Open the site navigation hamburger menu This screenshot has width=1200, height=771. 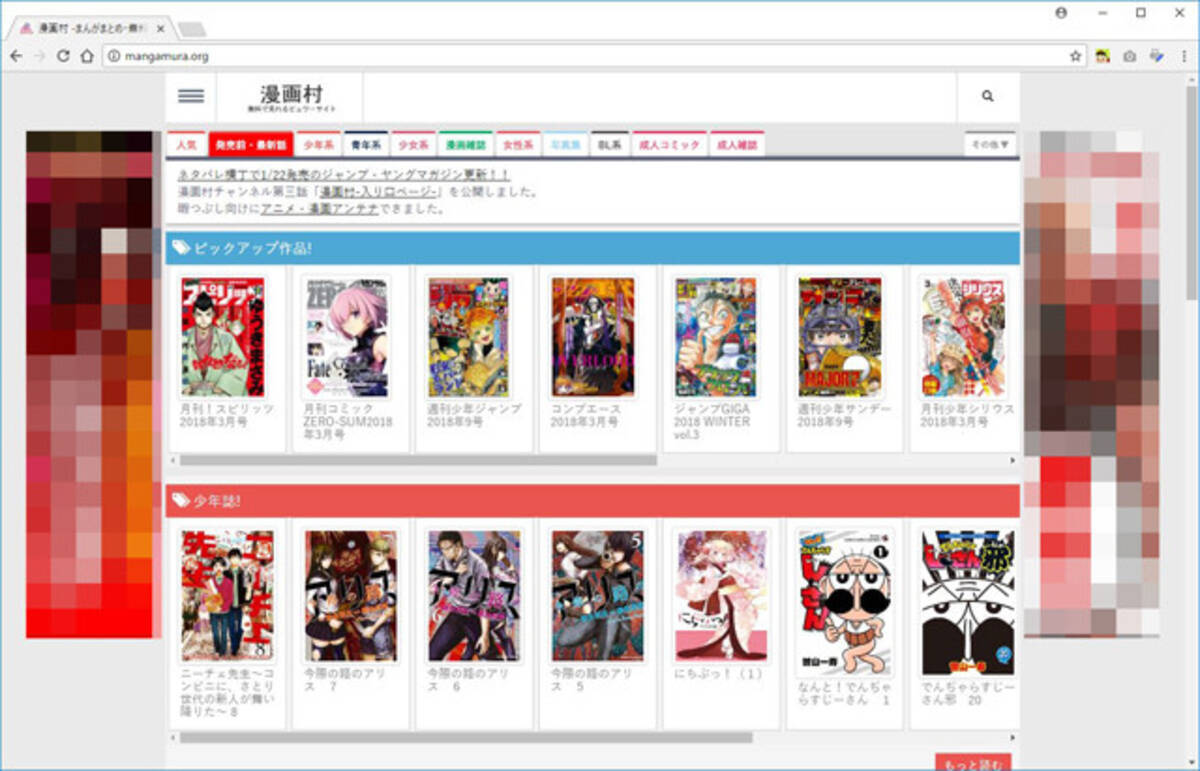click(191, 96)
